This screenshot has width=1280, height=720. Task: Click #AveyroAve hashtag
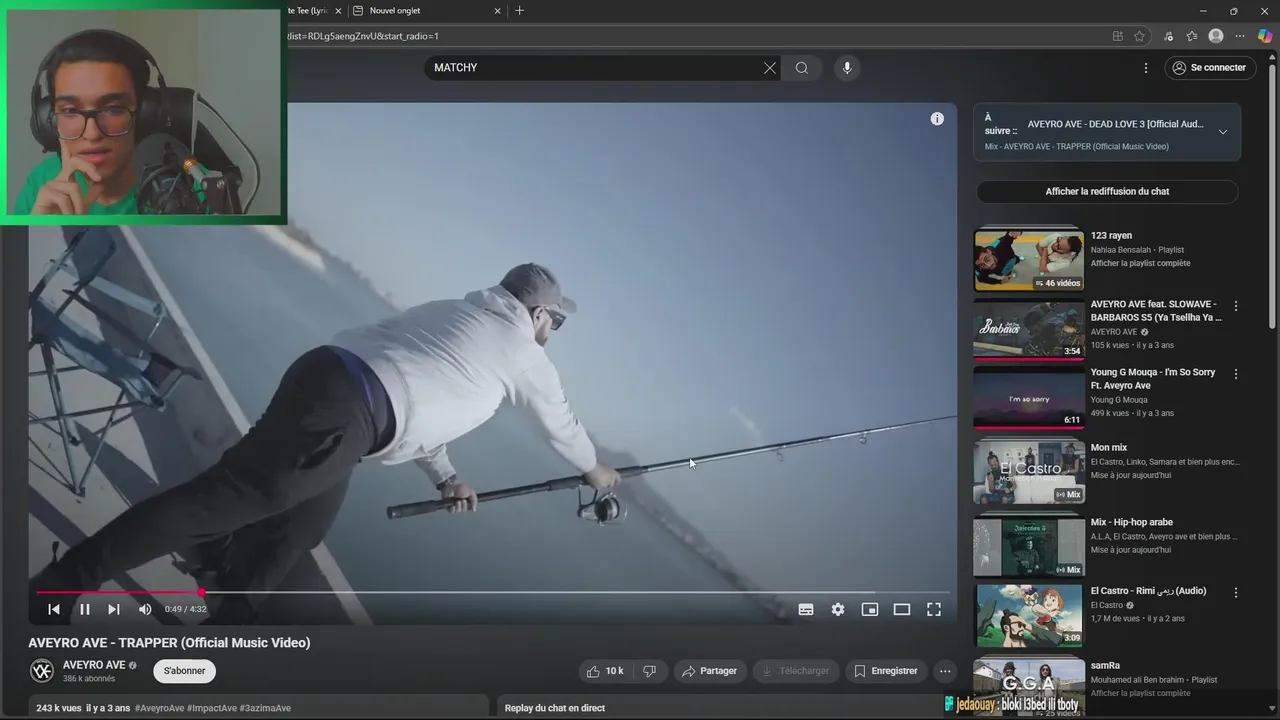(159, 708)
